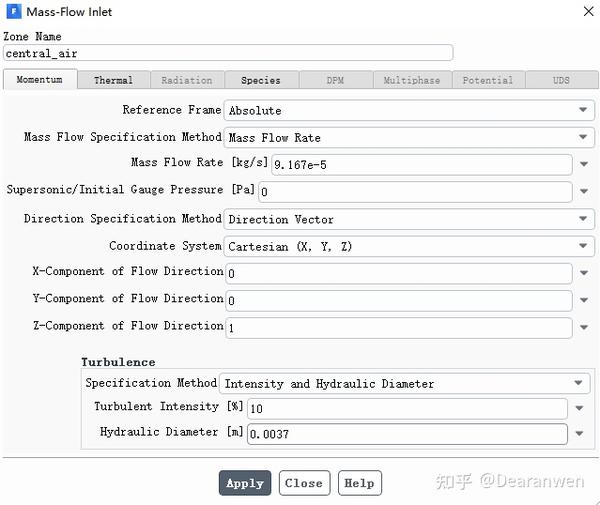Click the Fluent app icon in title bar
The image size is (600, 505).
(x=14, y=11)
